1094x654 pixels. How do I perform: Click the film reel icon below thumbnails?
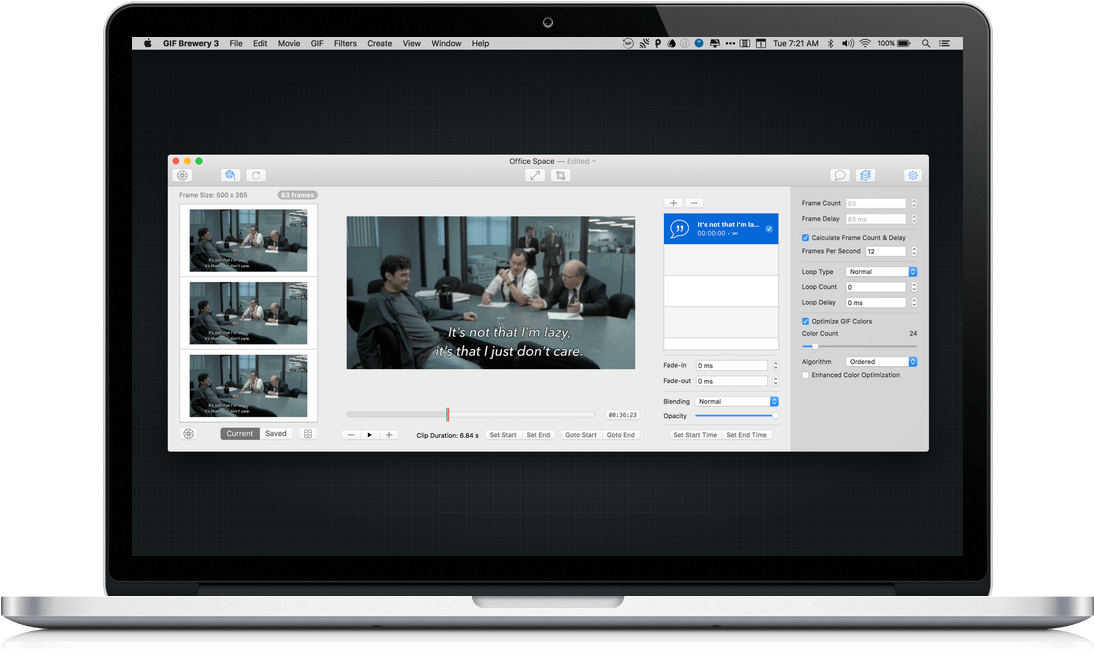(188, 434)
